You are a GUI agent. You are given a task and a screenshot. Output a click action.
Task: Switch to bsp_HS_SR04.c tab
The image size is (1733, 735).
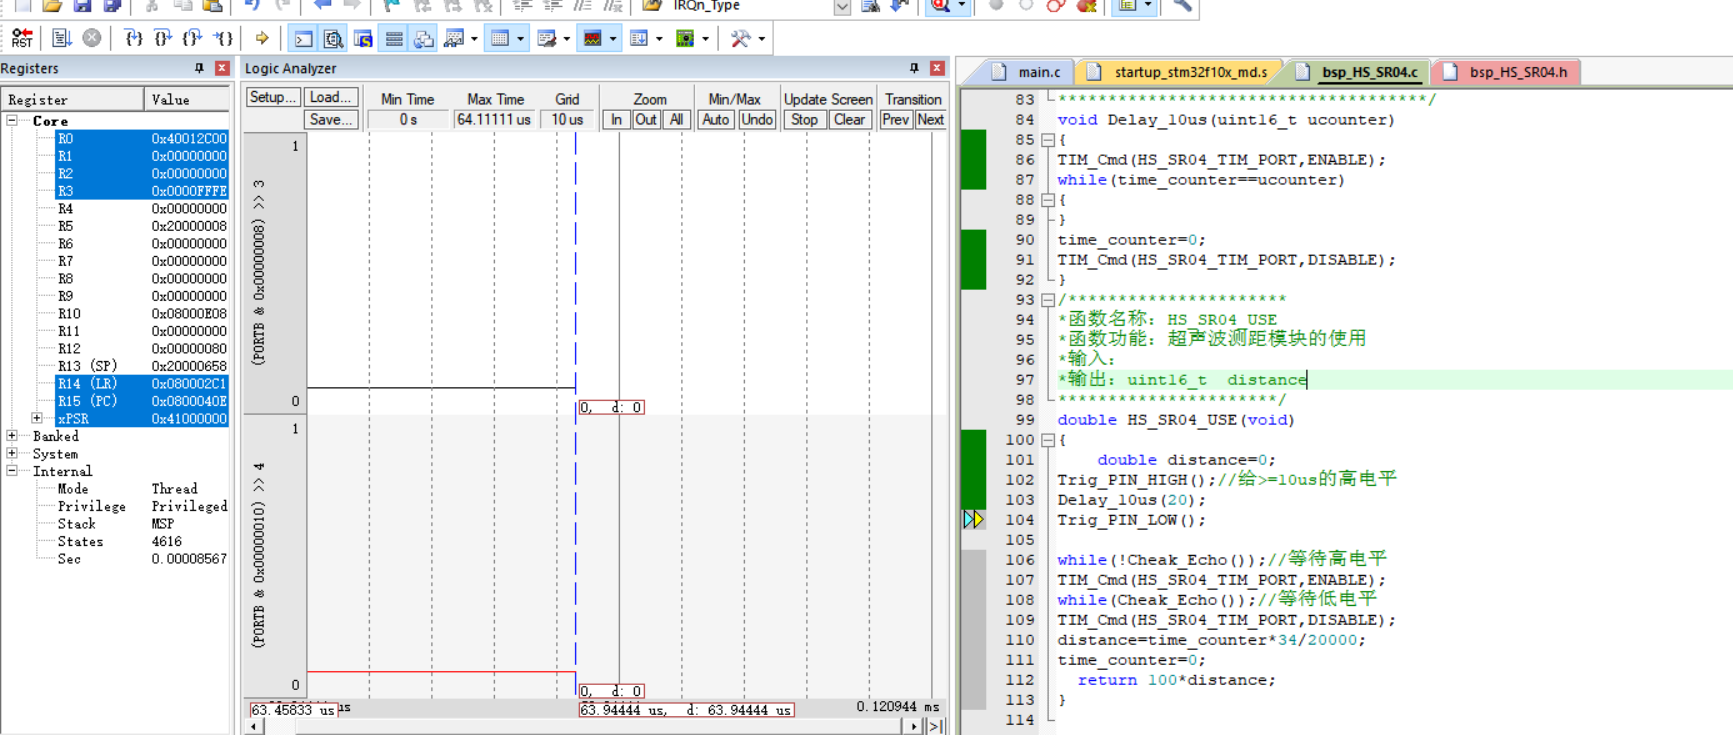1358,72
